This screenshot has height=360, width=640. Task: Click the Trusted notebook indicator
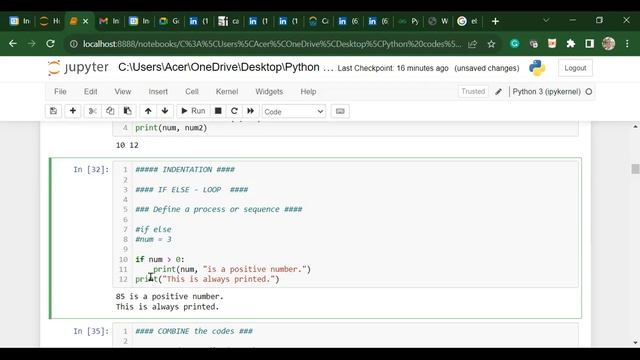(x=473, y=91)
